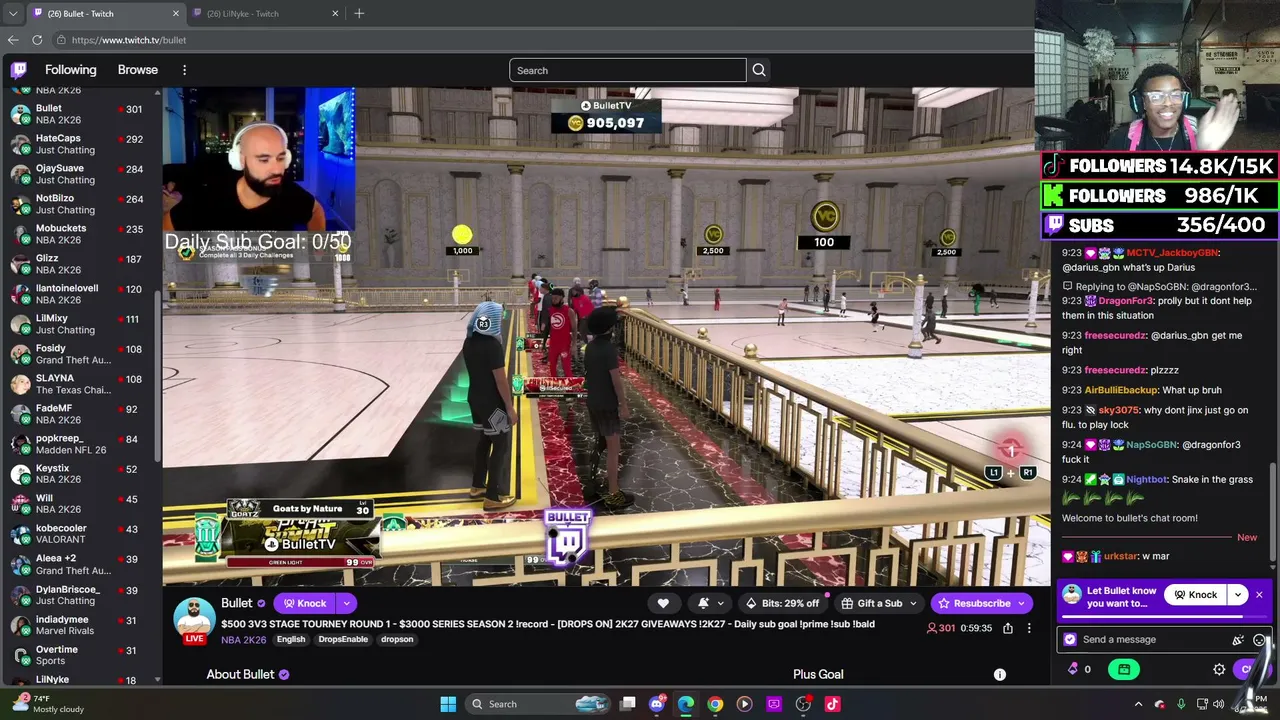Image resolution: width=1280 pixels, height=720 pixels.
Task: Open the NBA 2K26 category link
Action: [x=244, y=640]
